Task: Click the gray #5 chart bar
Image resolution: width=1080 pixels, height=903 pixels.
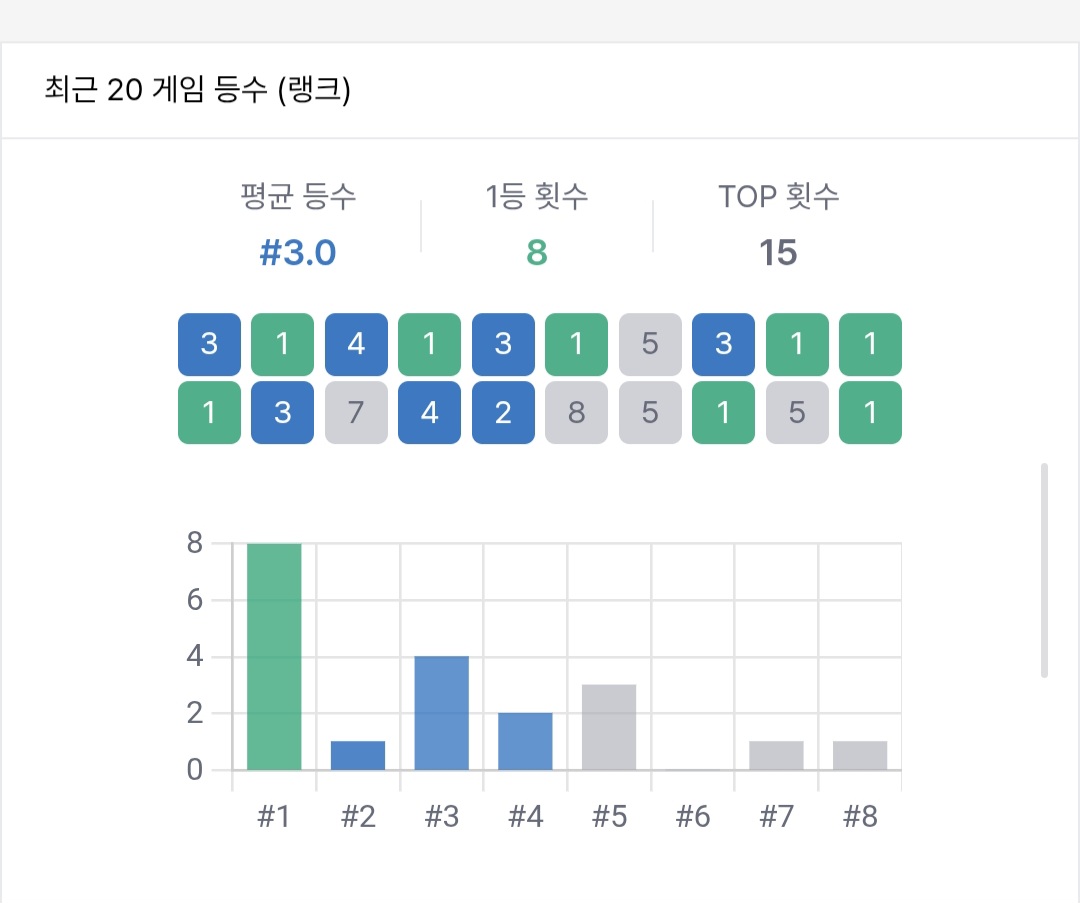Action: (x=609, y=727)
